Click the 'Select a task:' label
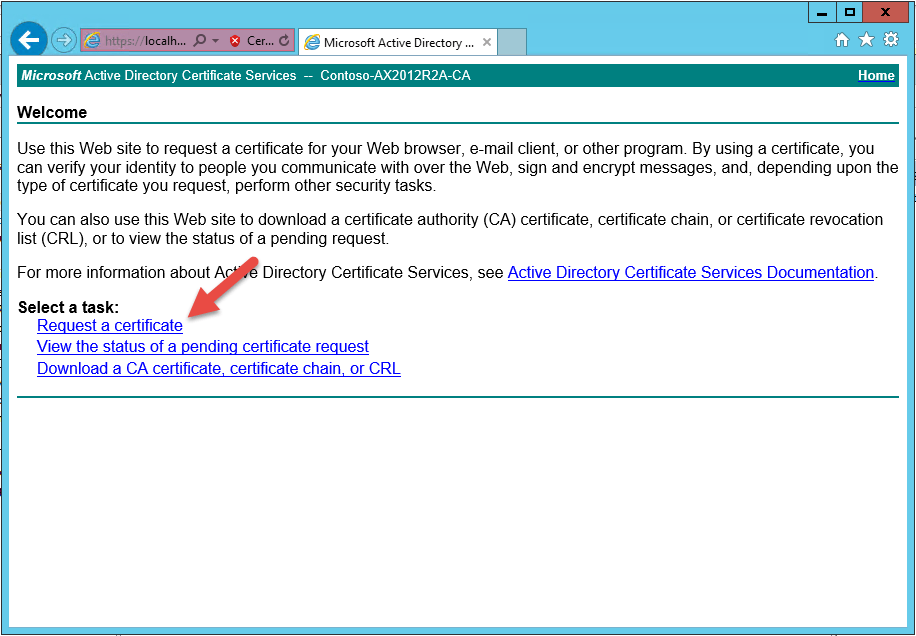 click(x=68, y=307)
